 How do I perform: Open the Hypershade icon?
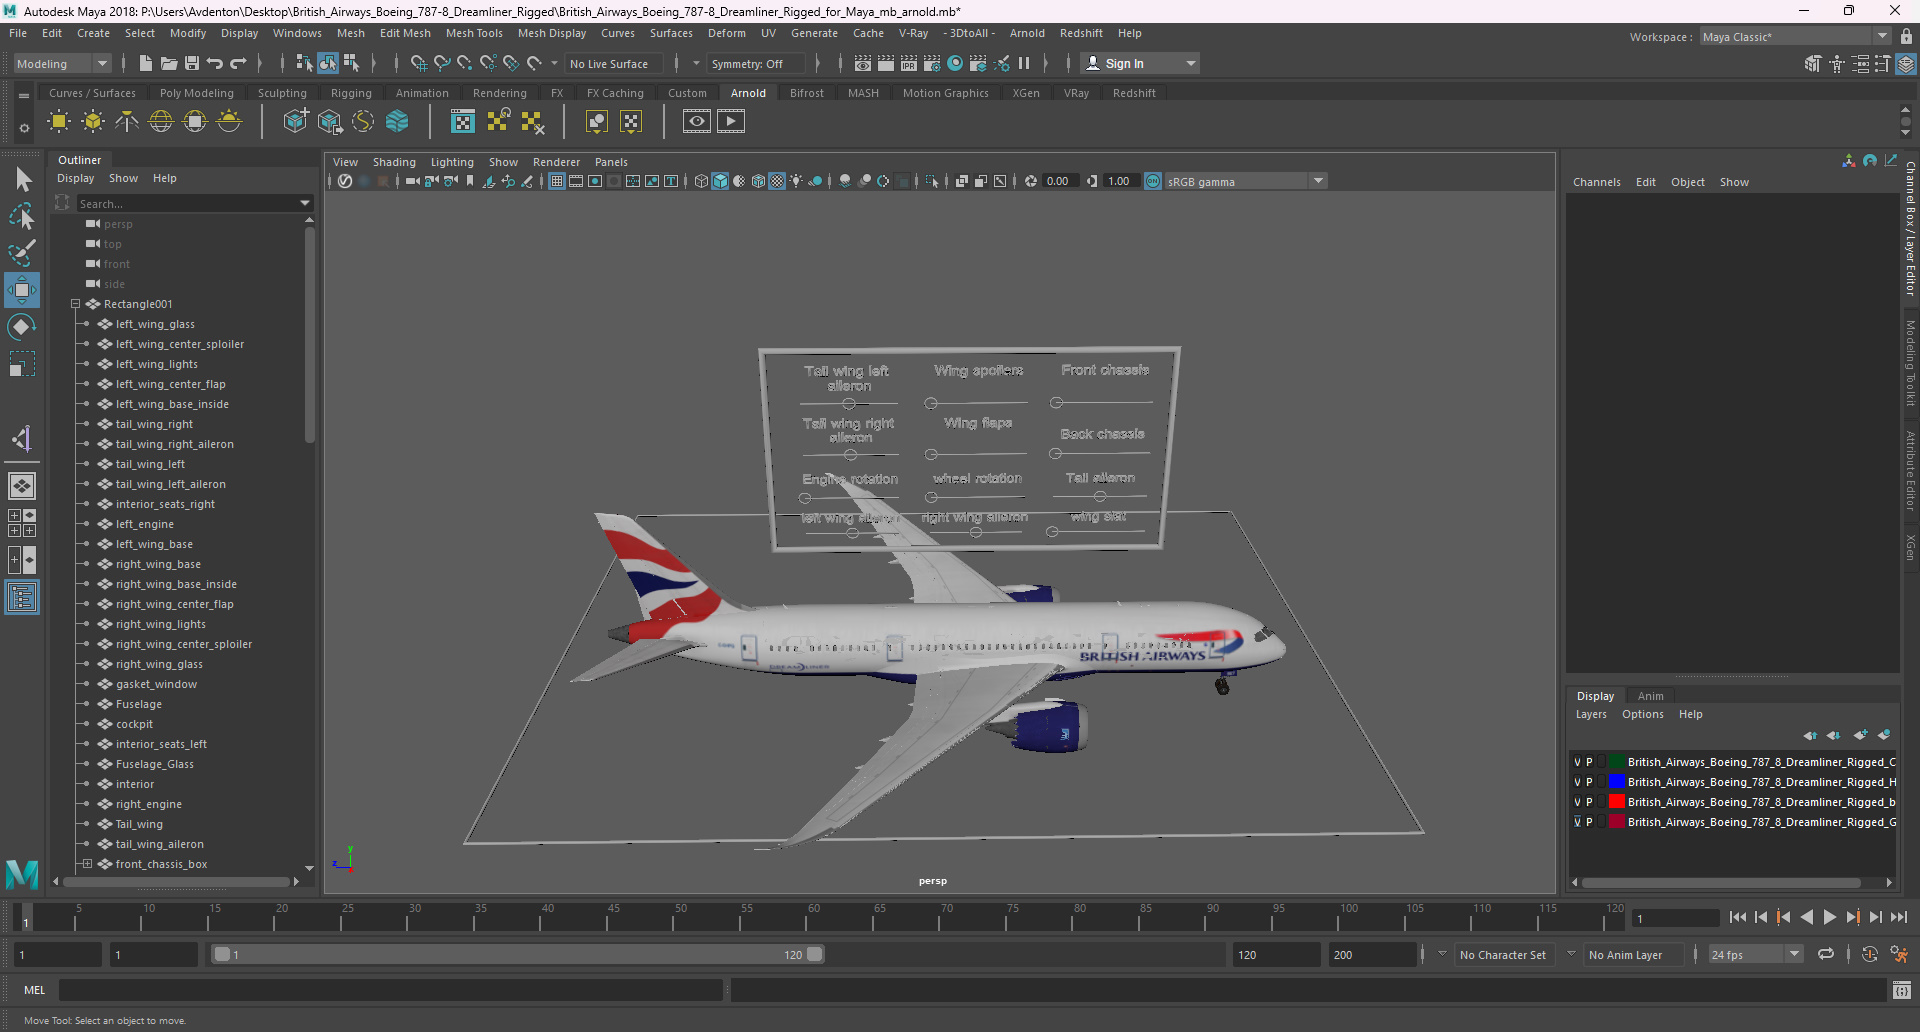point(955,63)
